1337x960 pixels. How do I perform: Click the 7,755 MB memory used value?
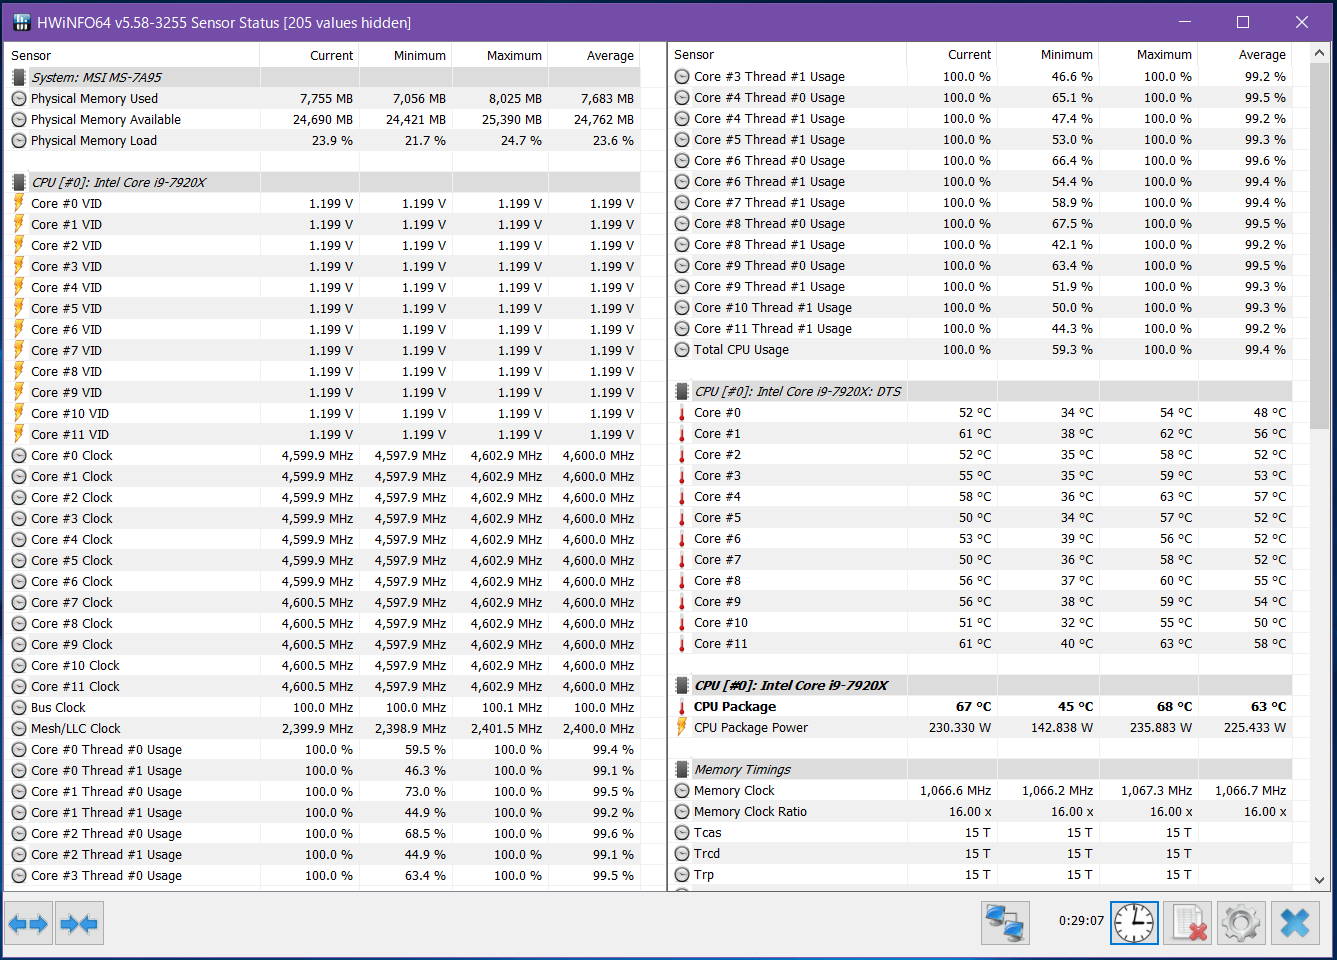326,98
